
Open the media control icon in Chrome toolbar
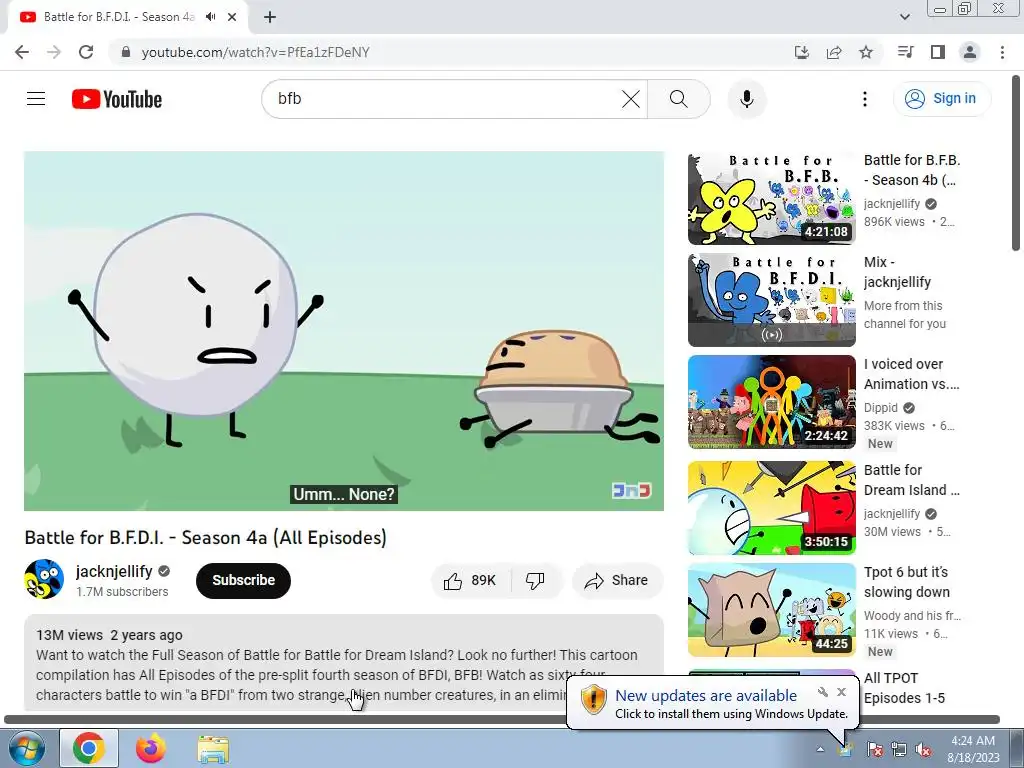coord(905,52)
